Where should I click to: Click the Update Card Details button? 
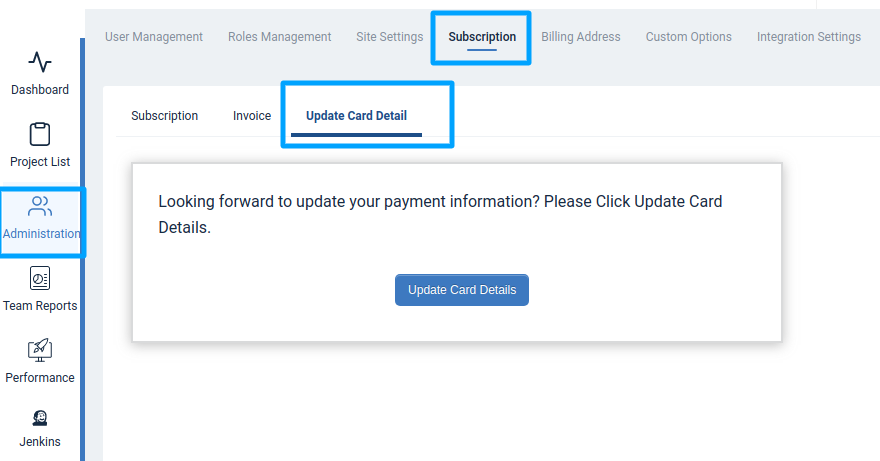coord(462,290)
